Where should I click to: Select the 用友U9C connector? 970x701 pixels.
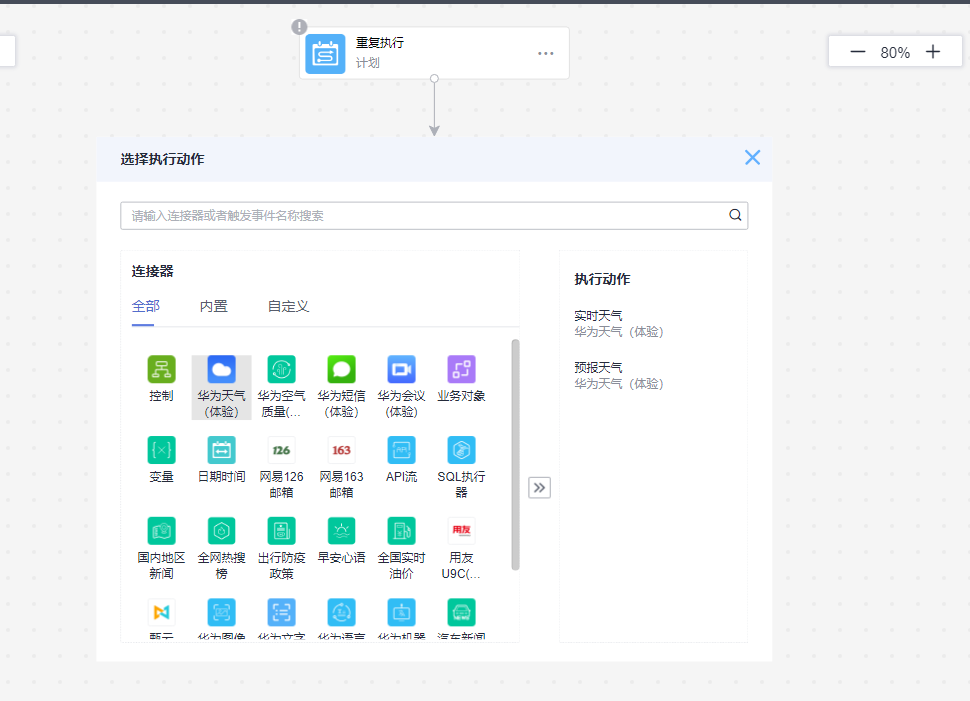[461, 549]
